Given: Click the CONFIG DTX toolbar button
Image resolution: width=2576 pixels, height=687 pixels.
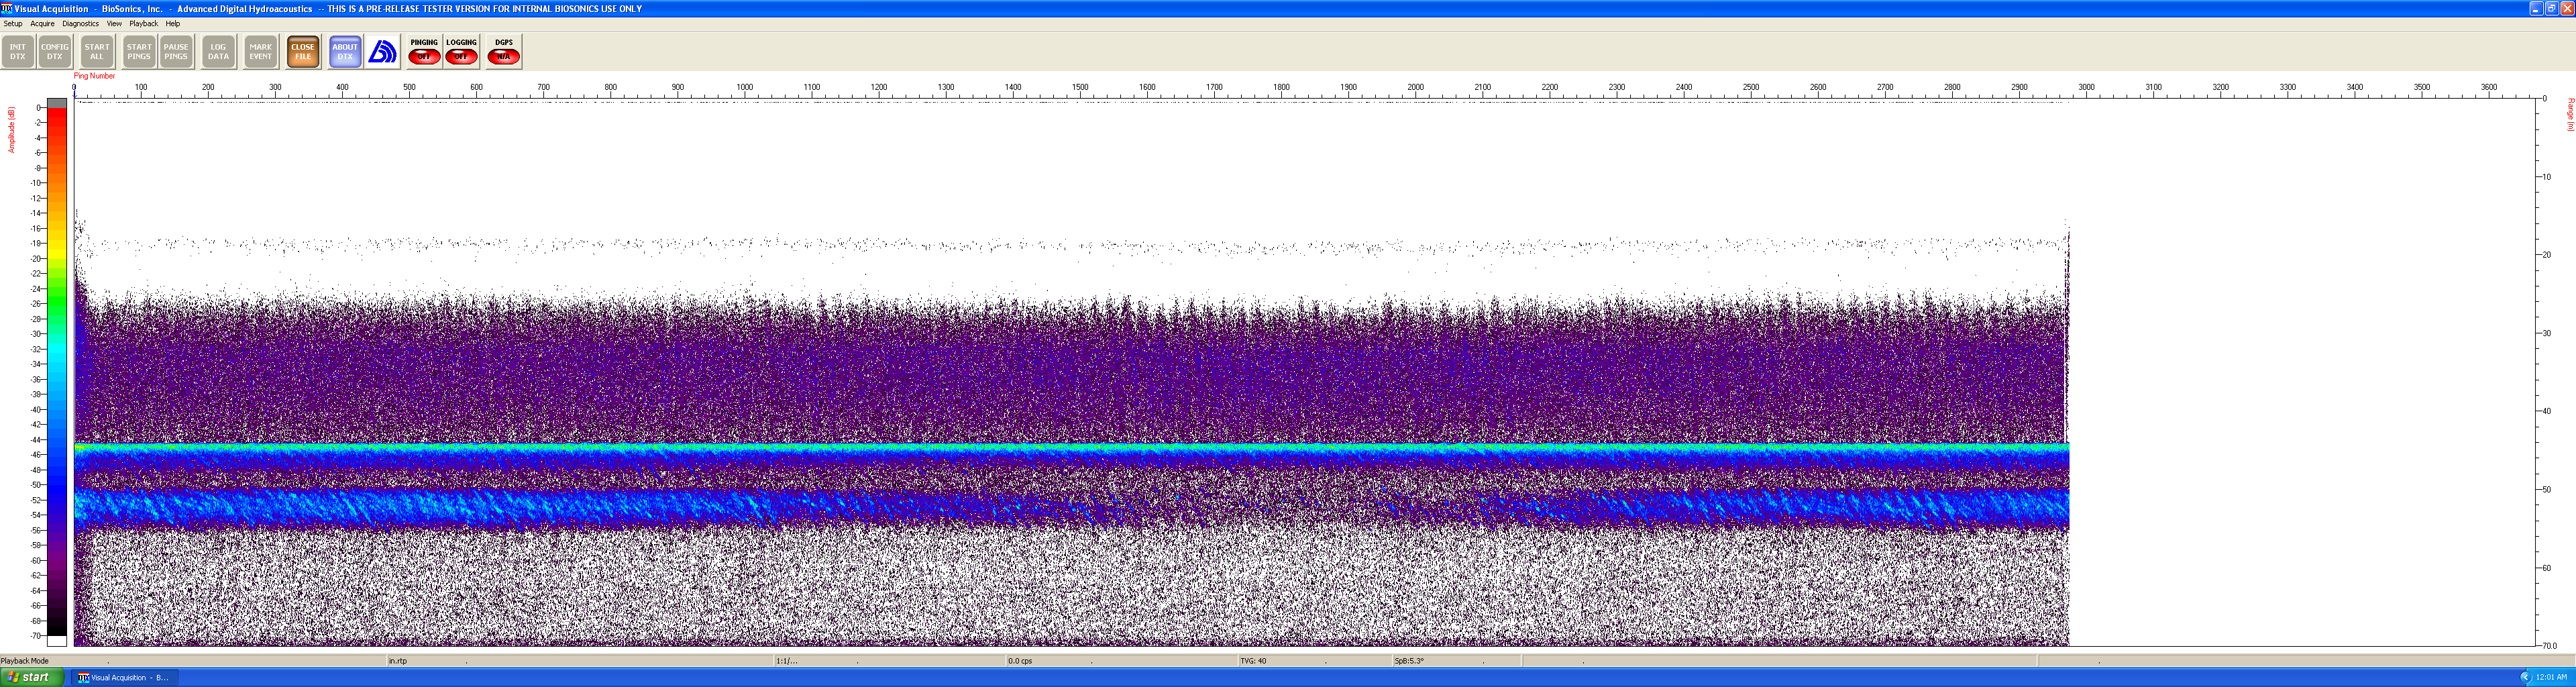Looking at the screenshot, I should pos(55,52).
